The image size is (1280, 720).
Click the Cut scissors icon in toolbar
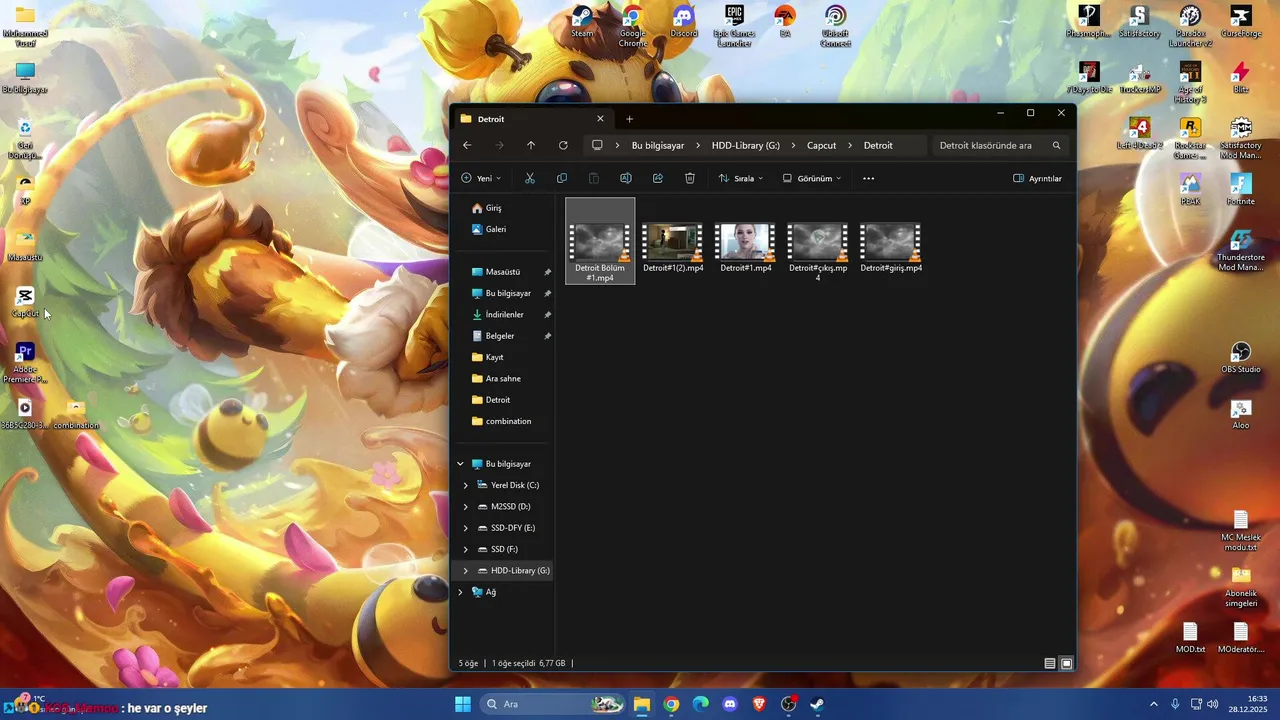[530, 178]
